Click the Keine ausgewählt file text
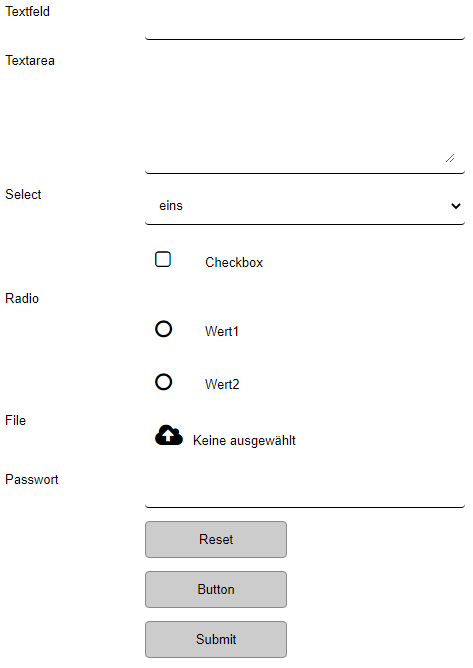Viewport: 473px width, 668px height. pyautogui.click(x=244, y=441)
